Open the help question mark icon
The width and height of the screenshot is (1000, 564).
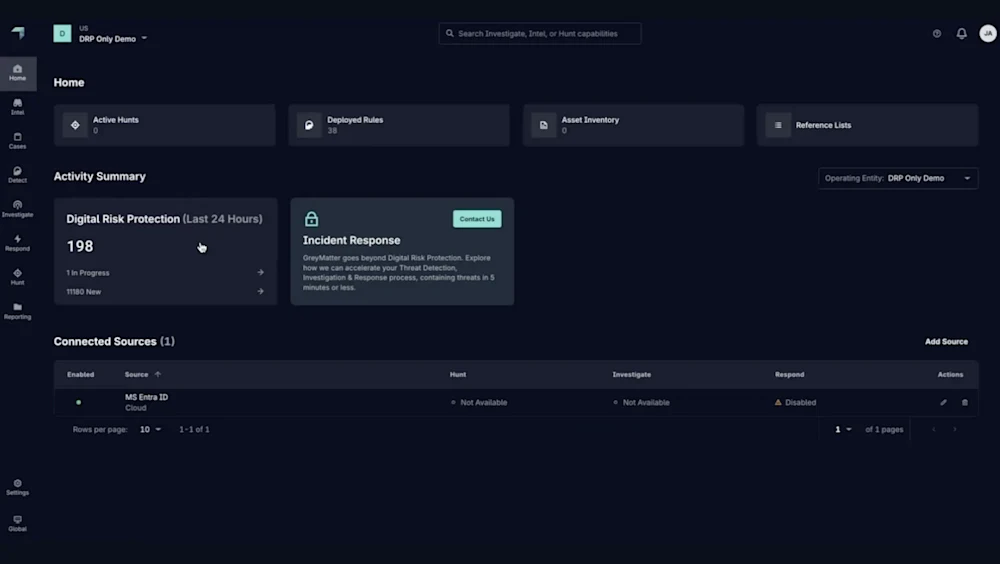937,33
